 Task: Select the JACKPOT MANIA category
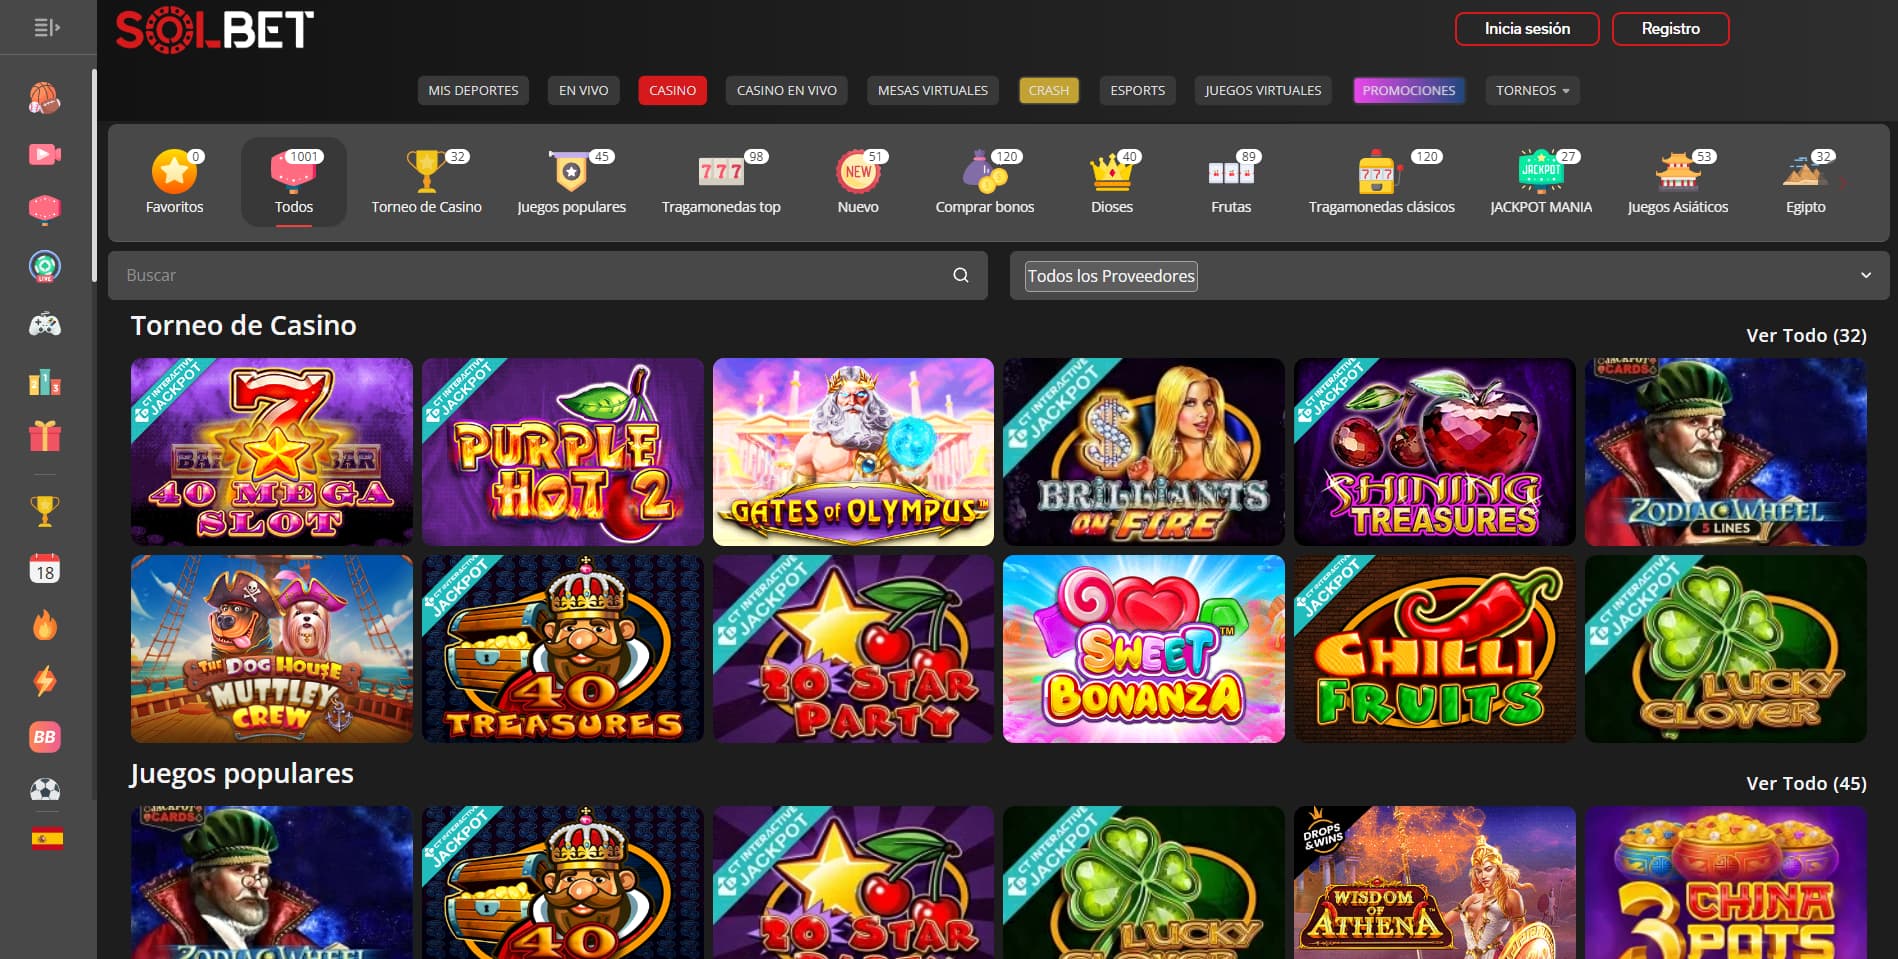[1541, 182]
